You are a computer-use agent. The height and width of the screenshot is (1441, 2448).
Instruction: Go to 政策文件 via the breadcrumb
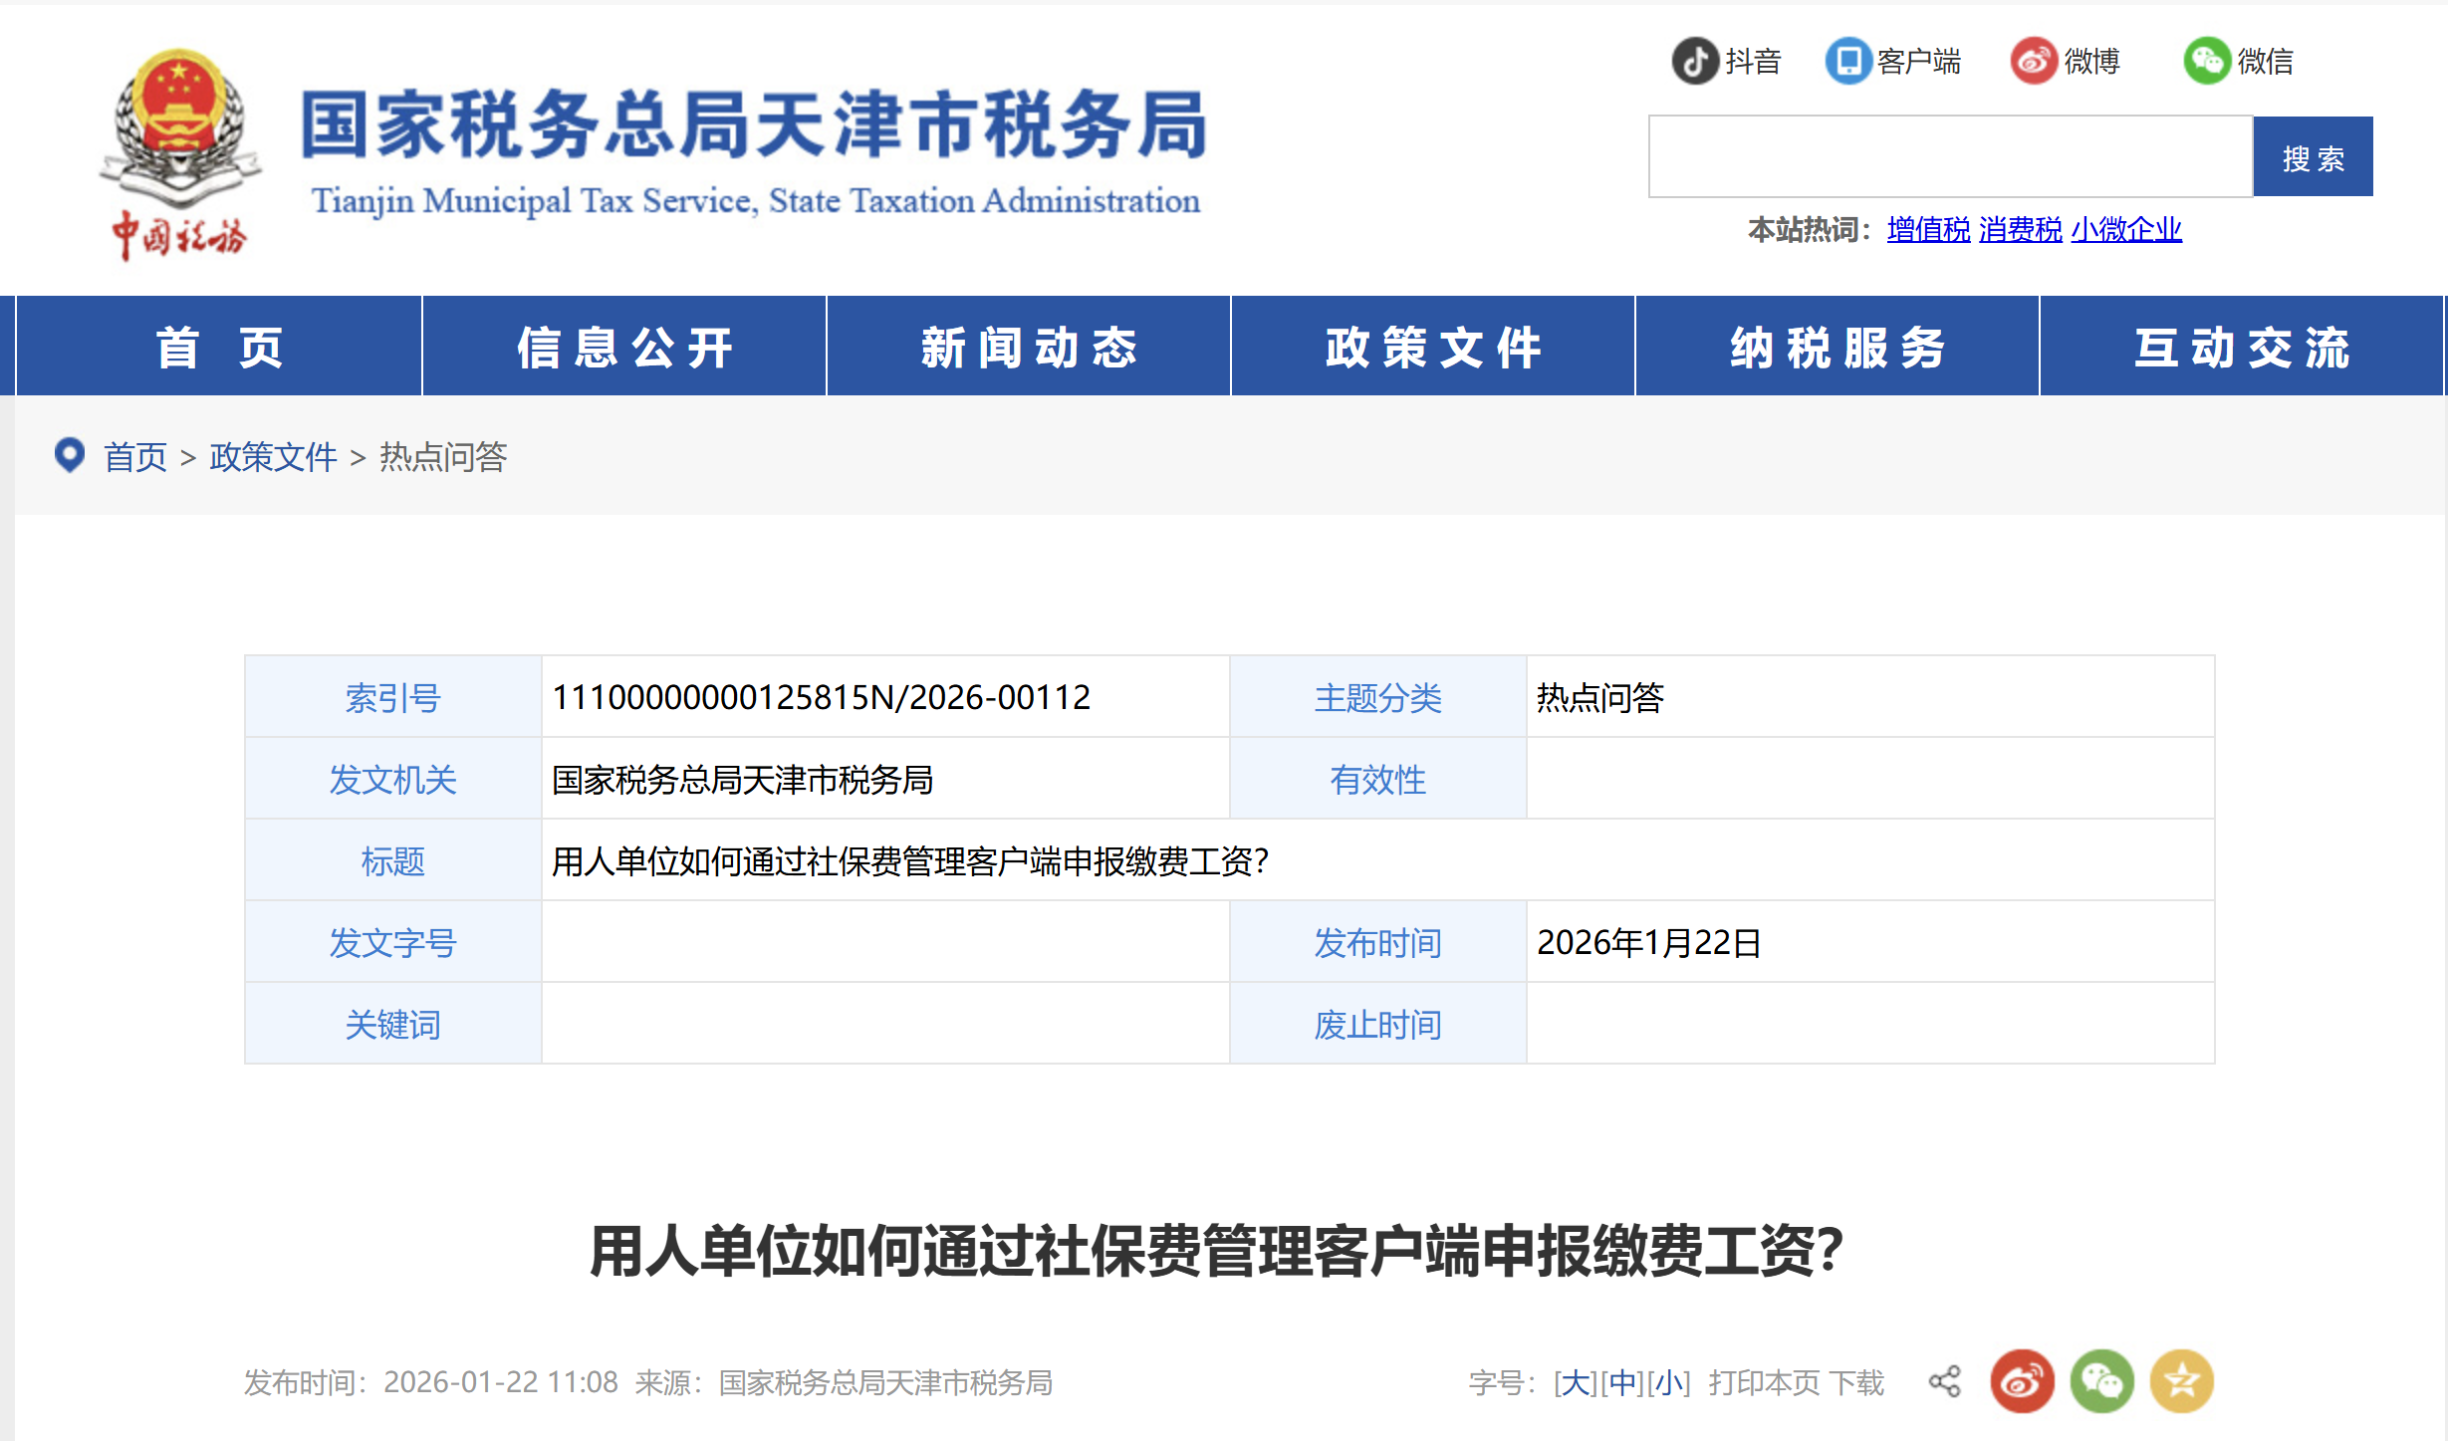[272, 458]
